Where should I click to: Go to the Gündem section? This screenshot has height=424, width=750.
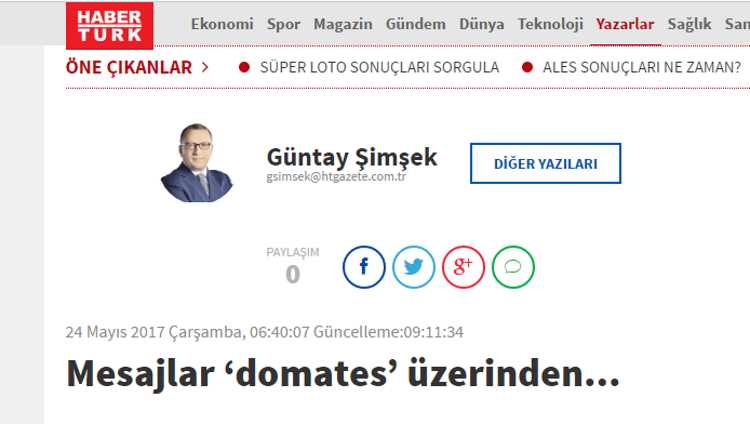416,24
